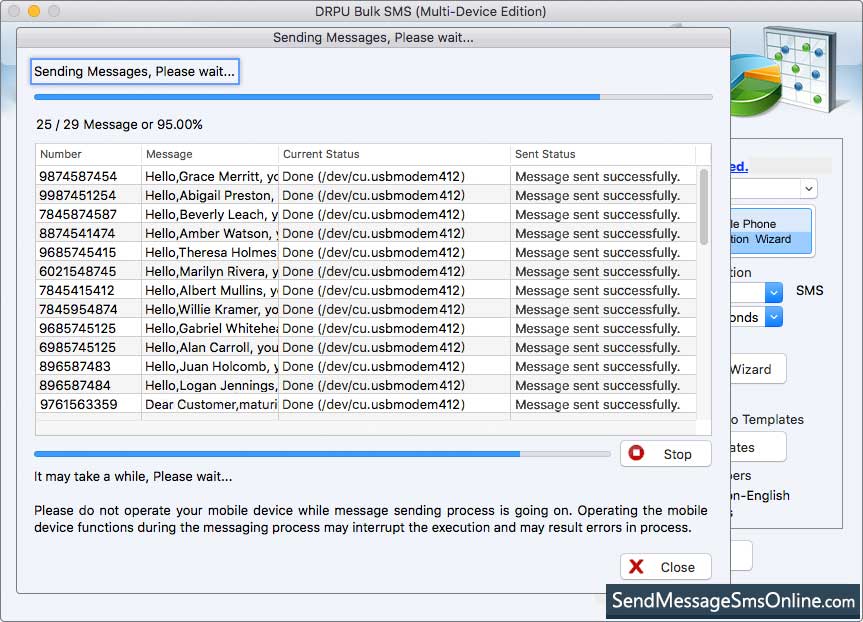
Task: Click 'Message sent successfully.' for number 9987451254
Action: pos(598,195)
